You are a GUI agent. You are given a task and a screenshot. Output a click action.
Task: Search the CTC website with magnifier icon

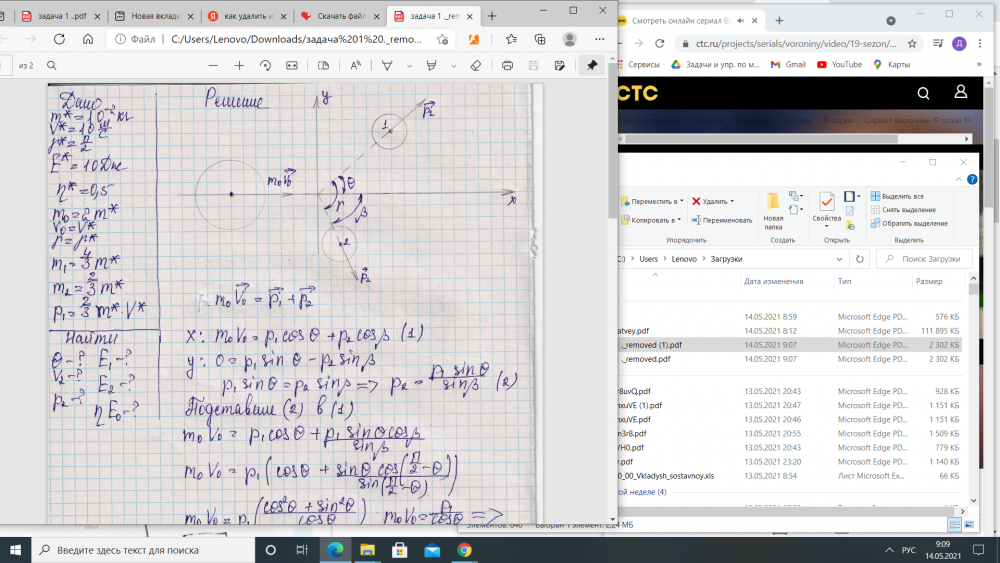[923, 92]
